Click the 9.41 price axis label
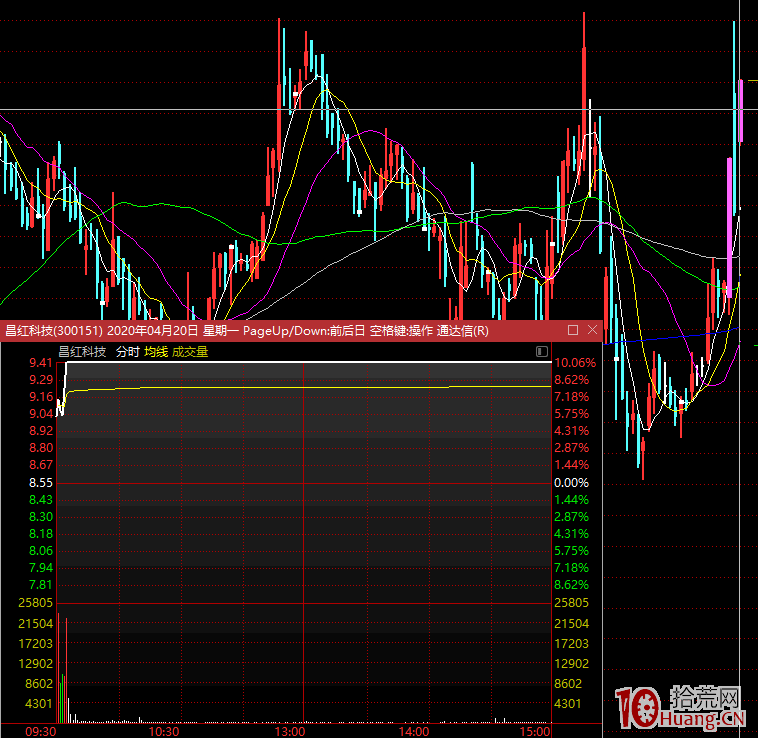758x738 pixels. [41, 362]
